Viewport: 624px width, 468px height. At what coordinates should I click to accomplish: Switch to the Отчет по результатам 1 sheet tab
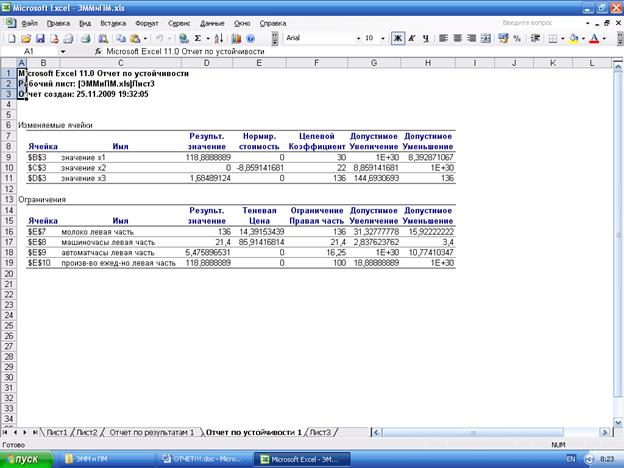[150, 432]
